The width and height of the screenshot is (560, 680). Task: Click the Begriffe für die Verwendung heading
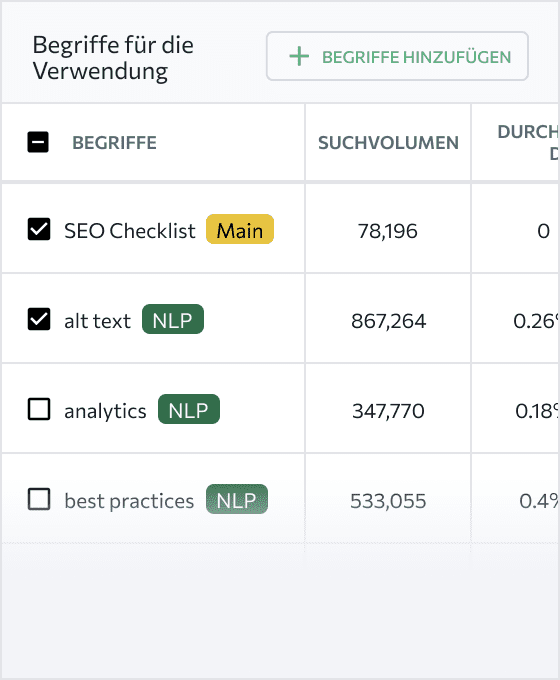pos(113,58)
